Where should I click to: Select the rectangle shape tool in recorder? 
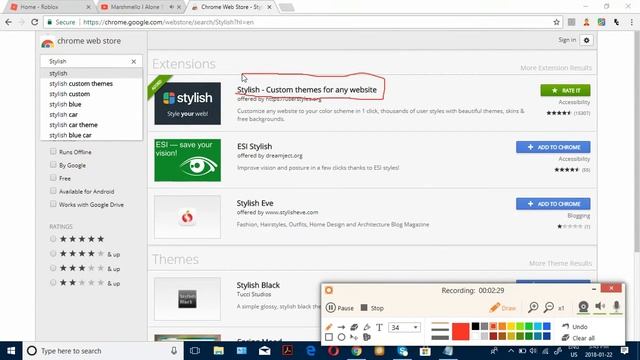click(329, 337)
